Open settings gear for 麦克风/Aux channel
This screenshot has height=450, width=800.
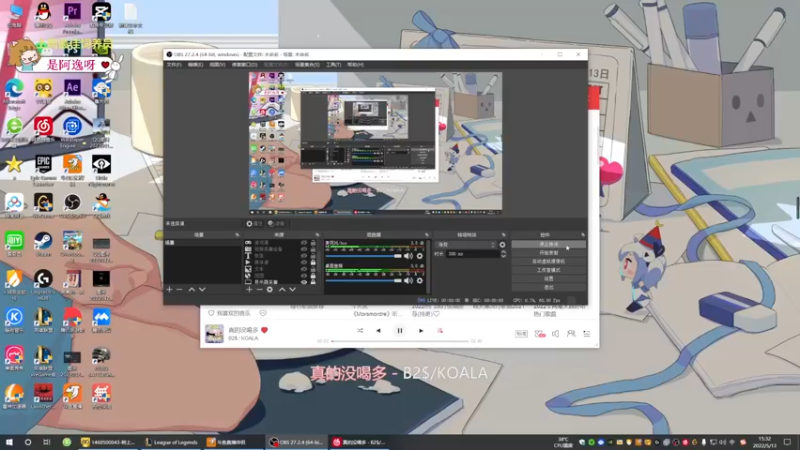[420, 256]
